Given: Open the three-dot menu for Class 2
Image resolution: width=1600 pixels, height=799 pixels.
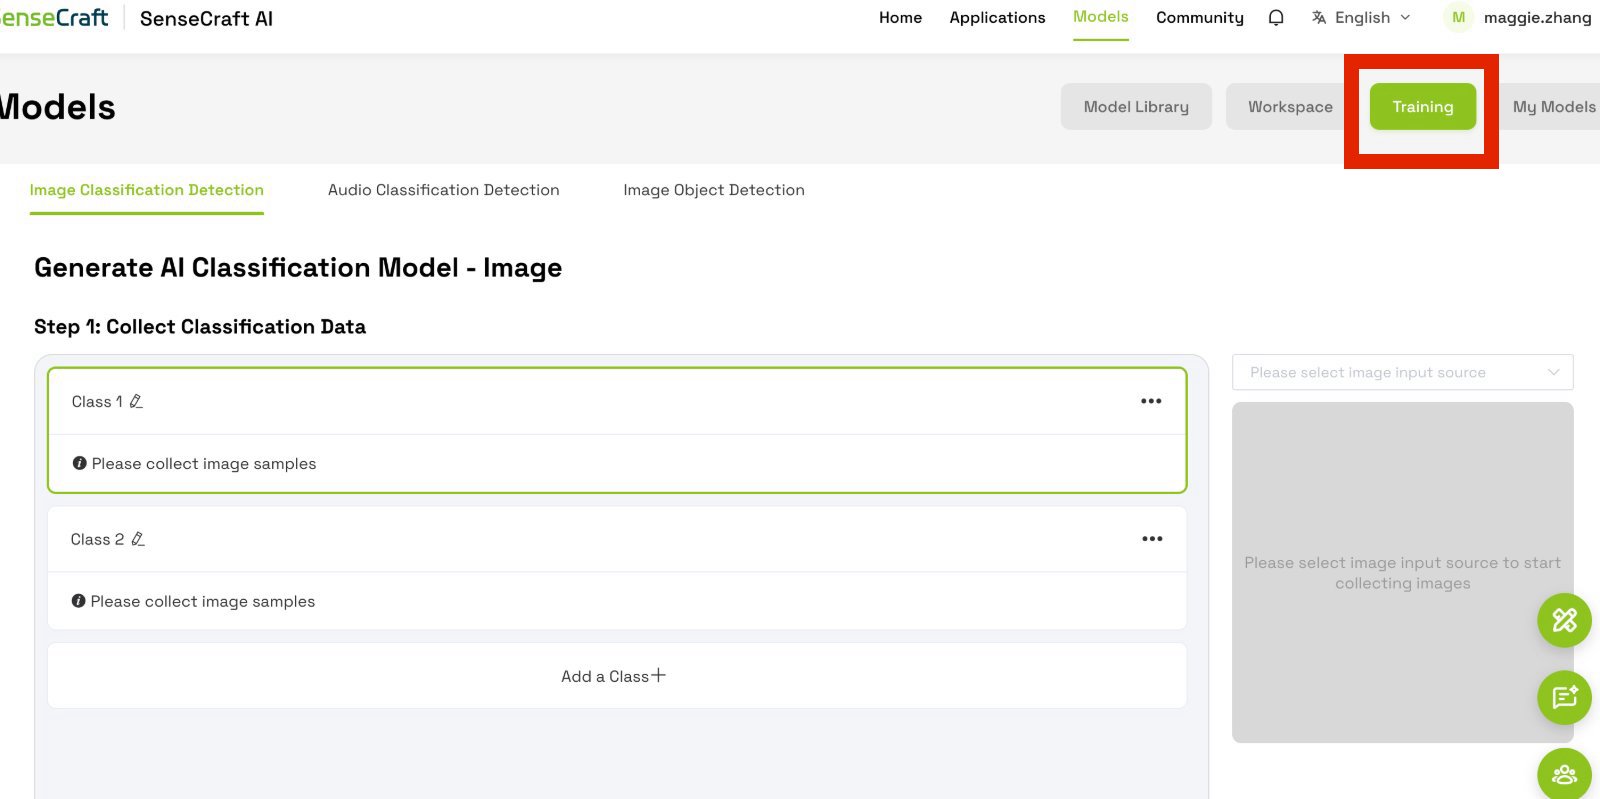Looking at the screenshot, I should (x=1152, y=539).
